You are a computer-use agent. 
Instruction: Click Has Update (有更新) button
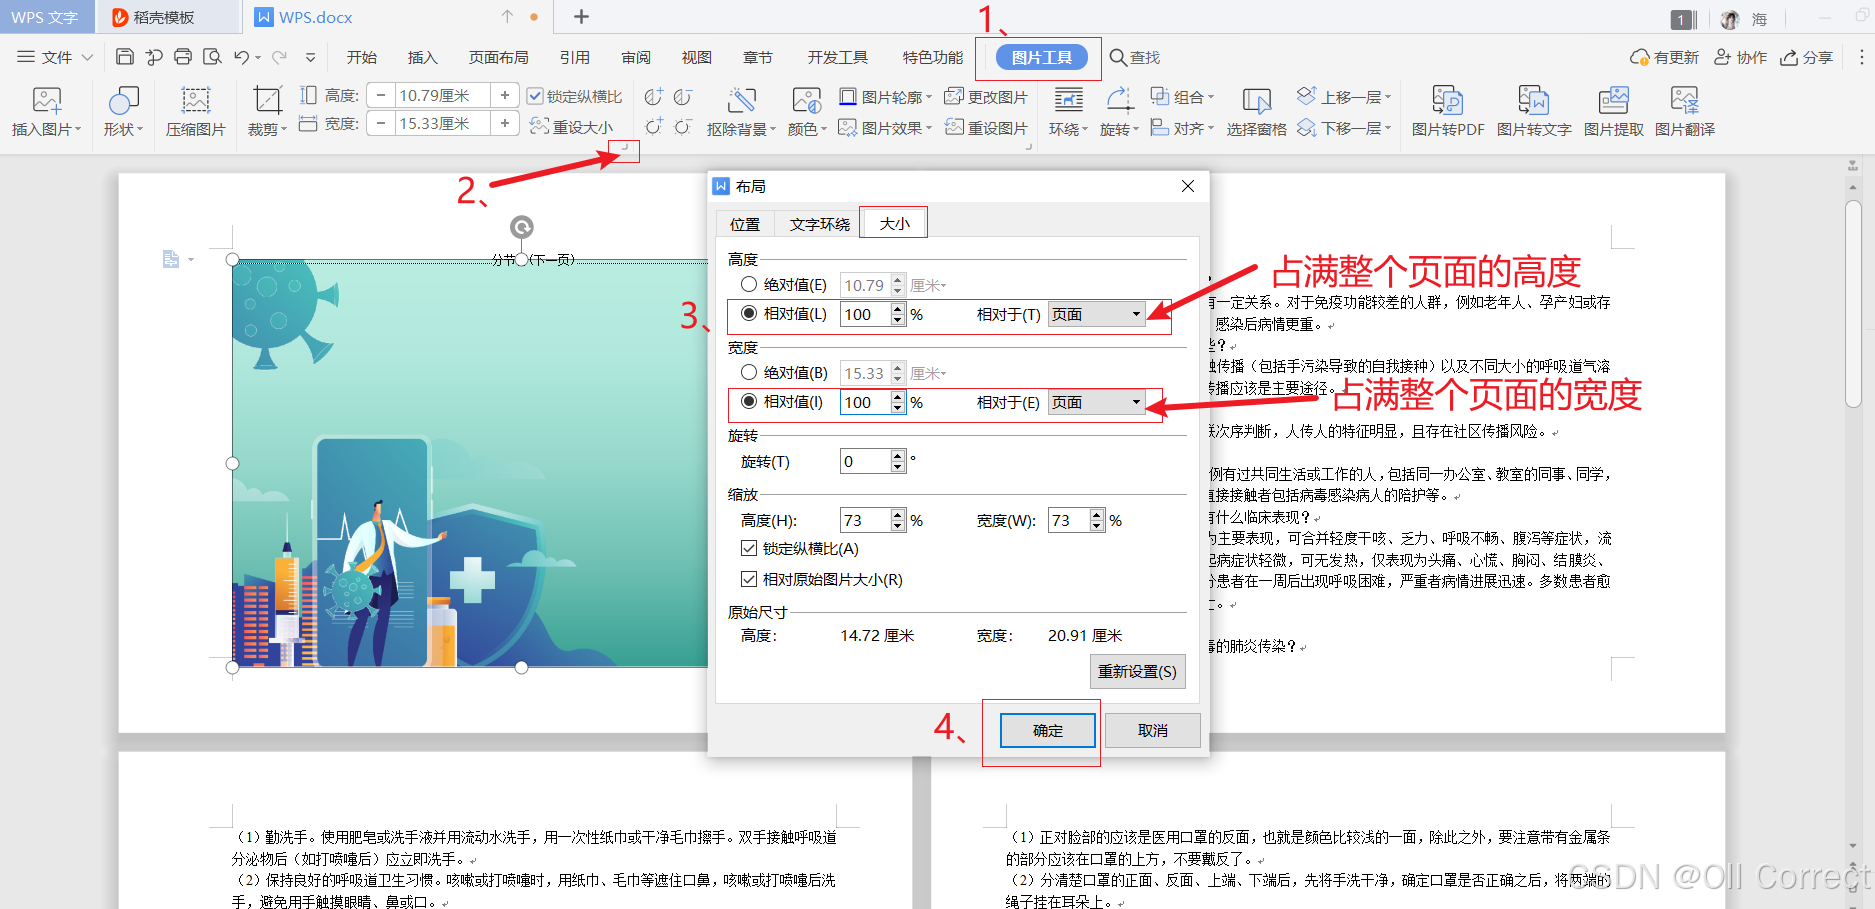[1665, 57]
